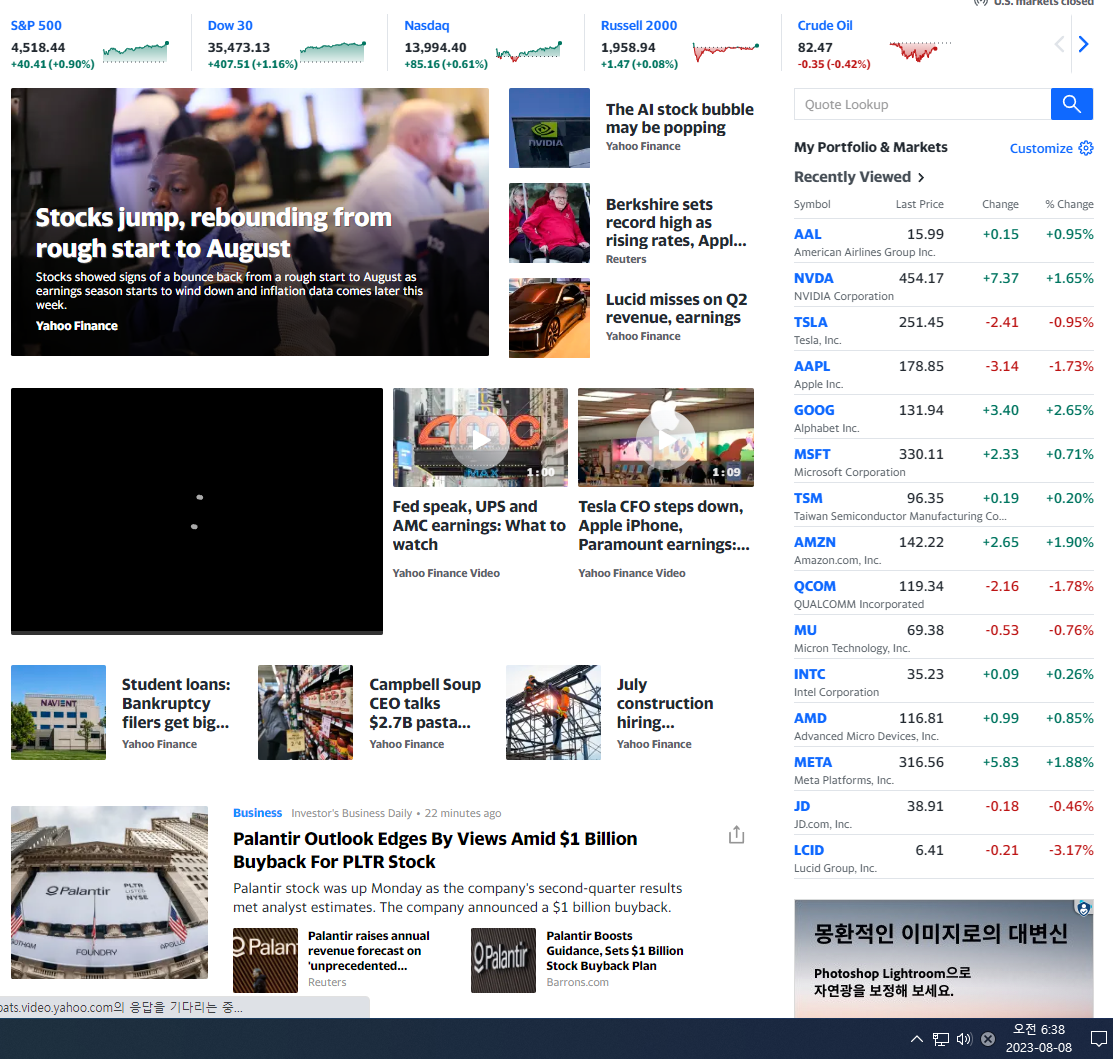Expand Recently Viewed list
1113x1059 pixels.
pos(859,177)
